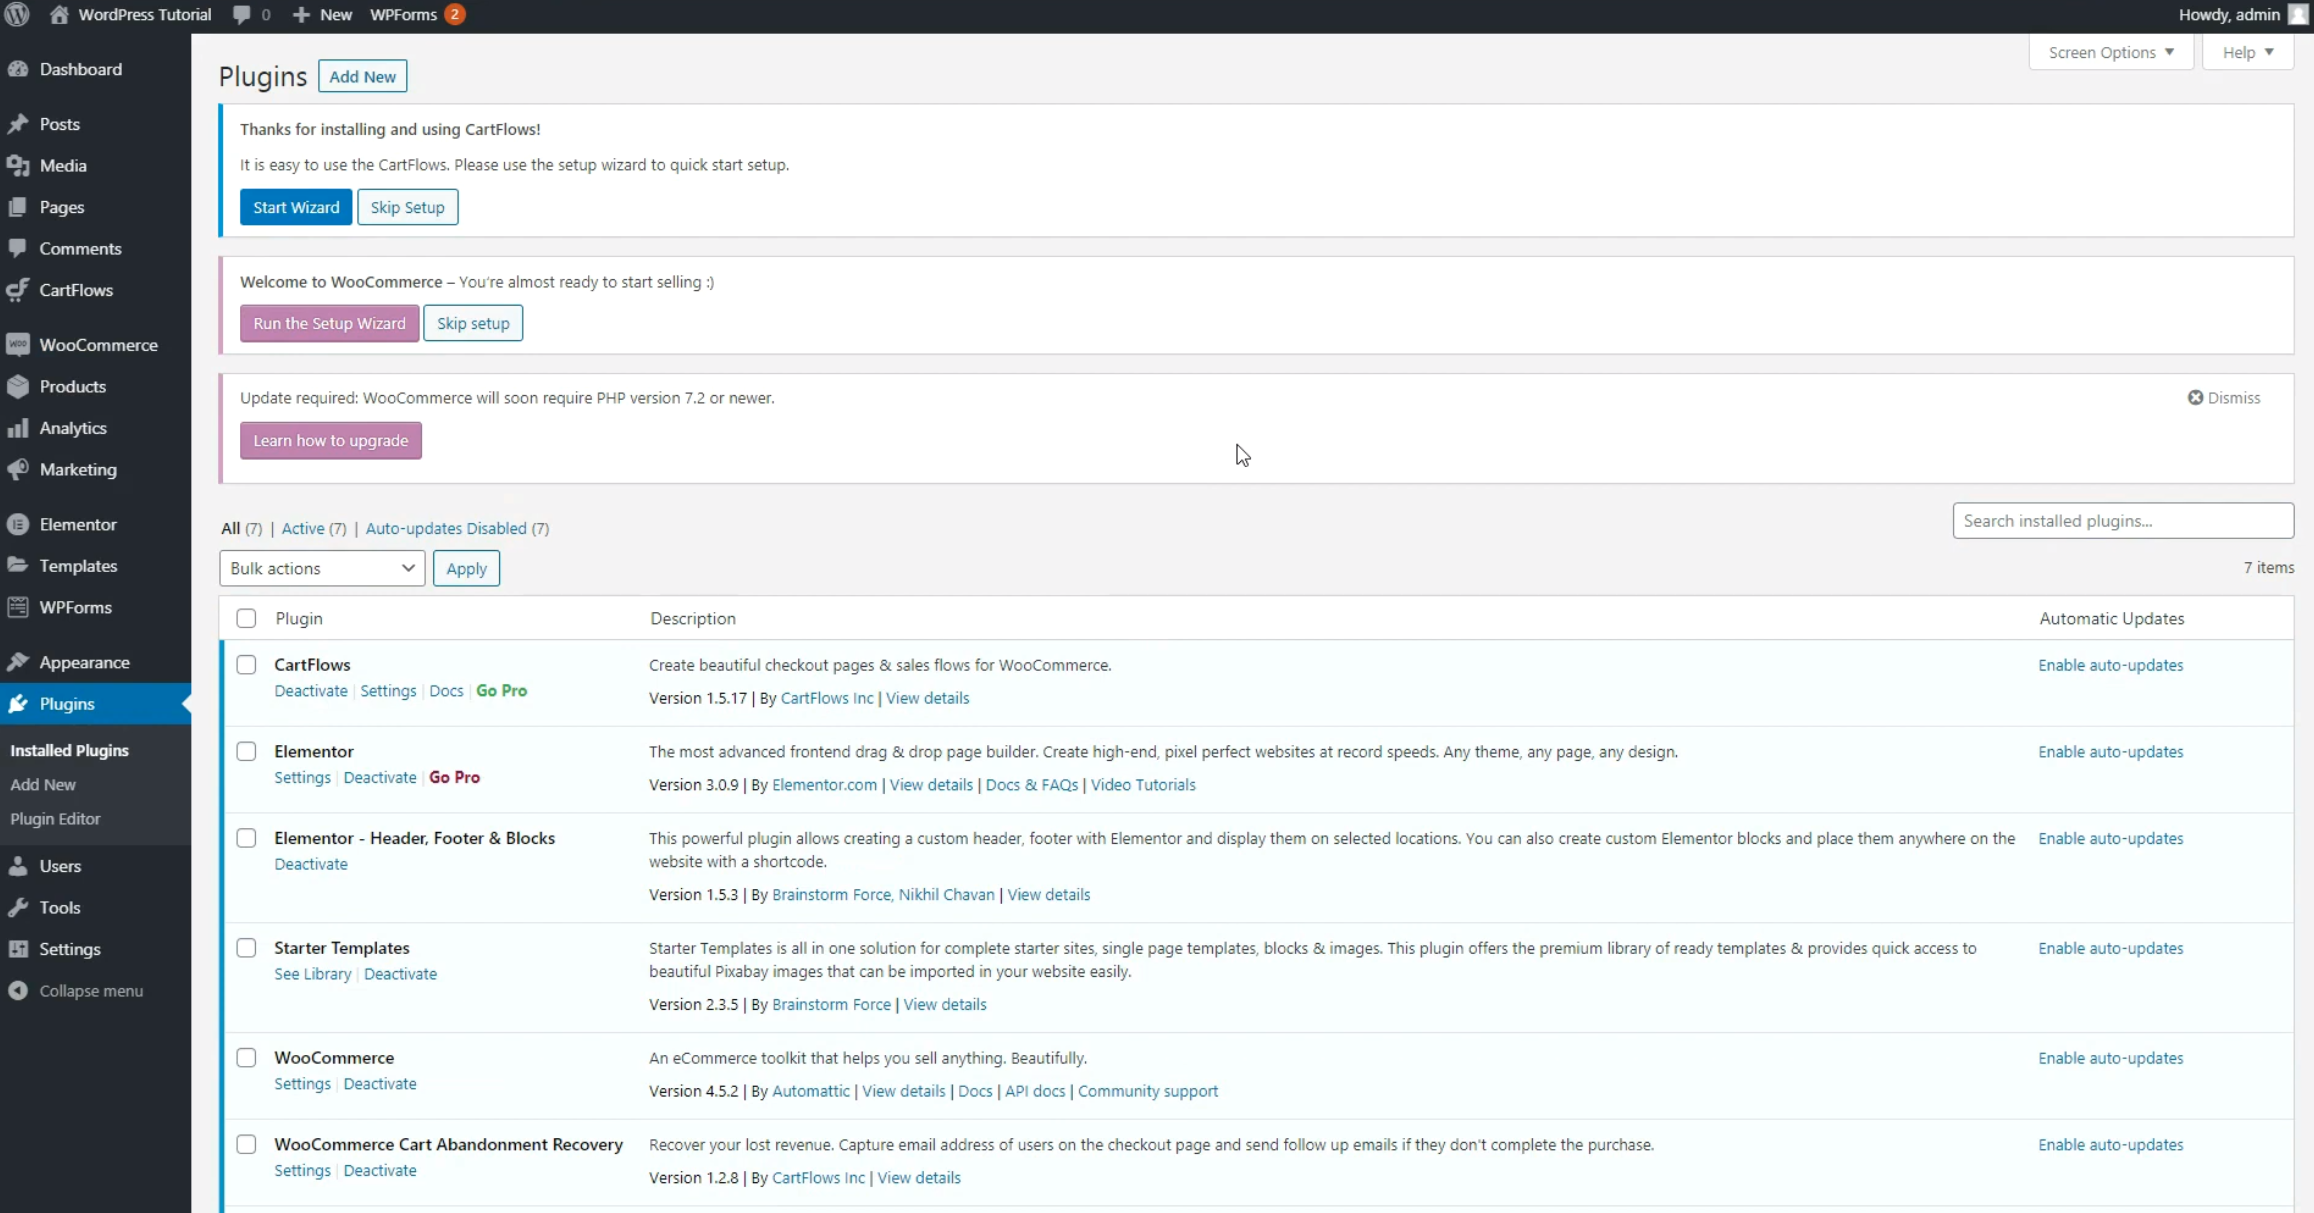2314x1213 pixels.
Task: Open Installed Plugins submenu item
Action: point(69,750)
